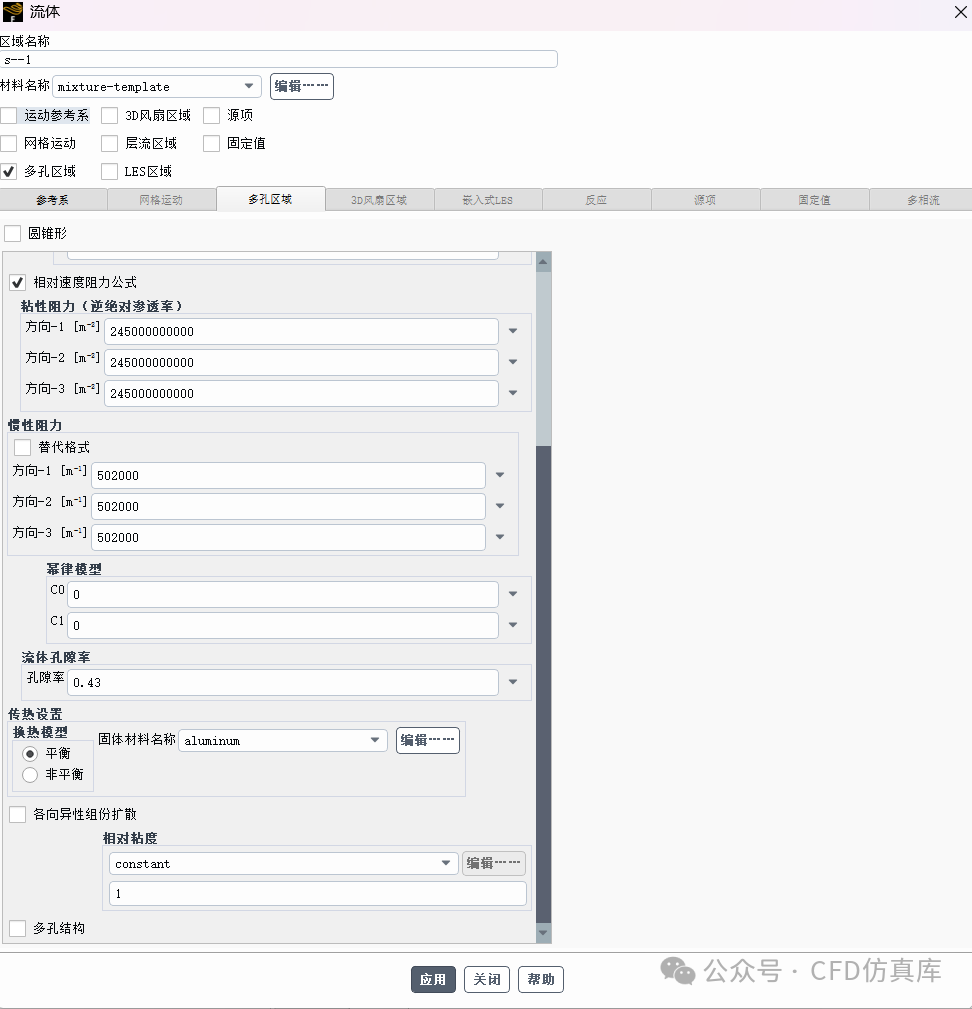Switch to the 反应 tab
The height and width of the screenshot is (1009, 972).
[596, 198]
